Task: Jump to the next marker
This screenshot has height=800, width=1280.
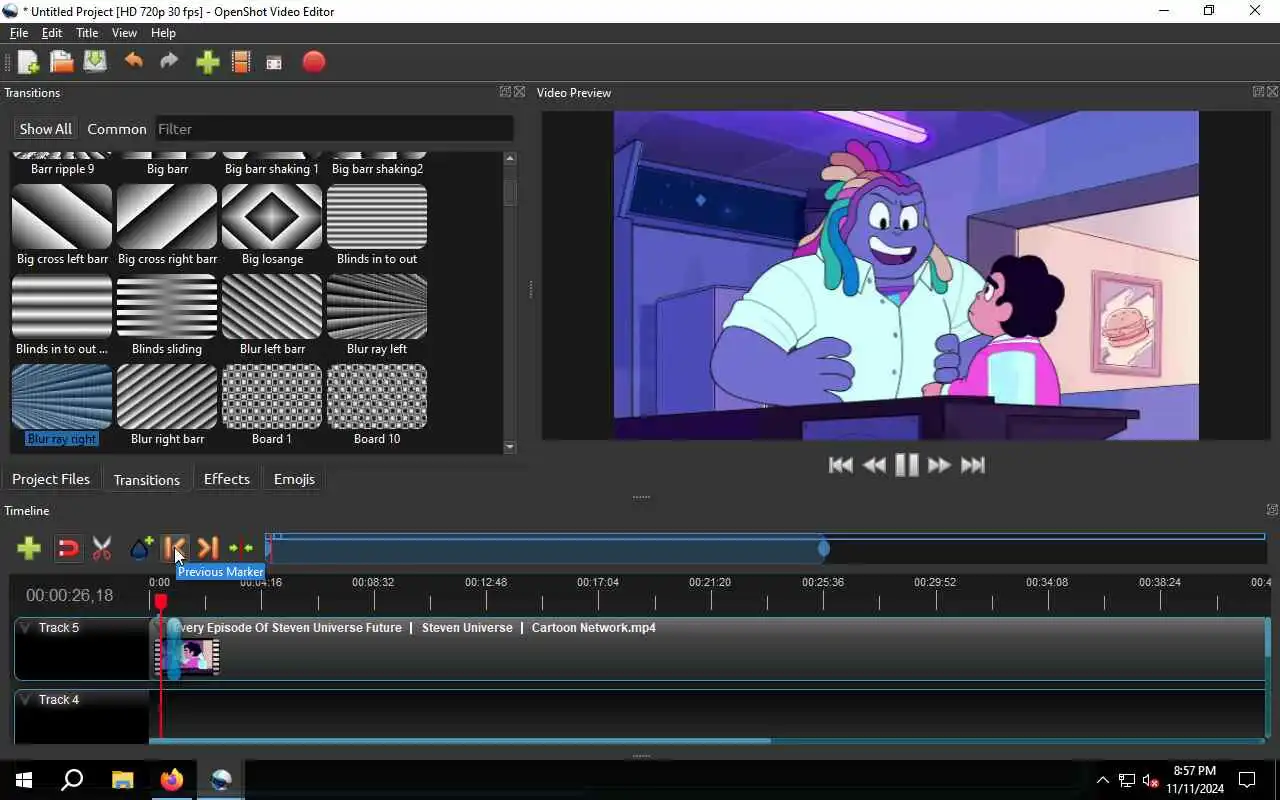Action: pyautogui.click(x=207, y=548)
